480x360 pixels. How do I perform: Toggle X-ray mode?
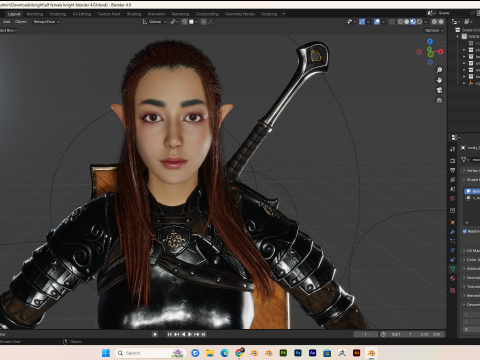point(392,22)
